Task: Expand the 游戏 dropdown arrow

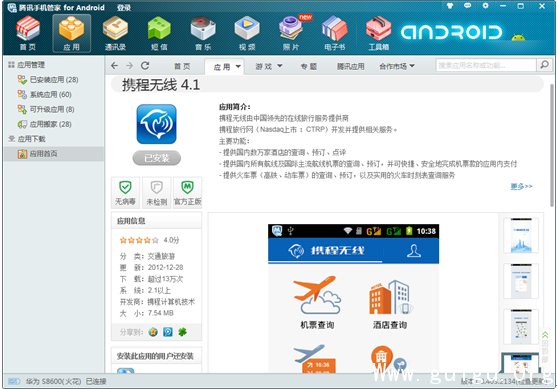Action: [280, 66]
